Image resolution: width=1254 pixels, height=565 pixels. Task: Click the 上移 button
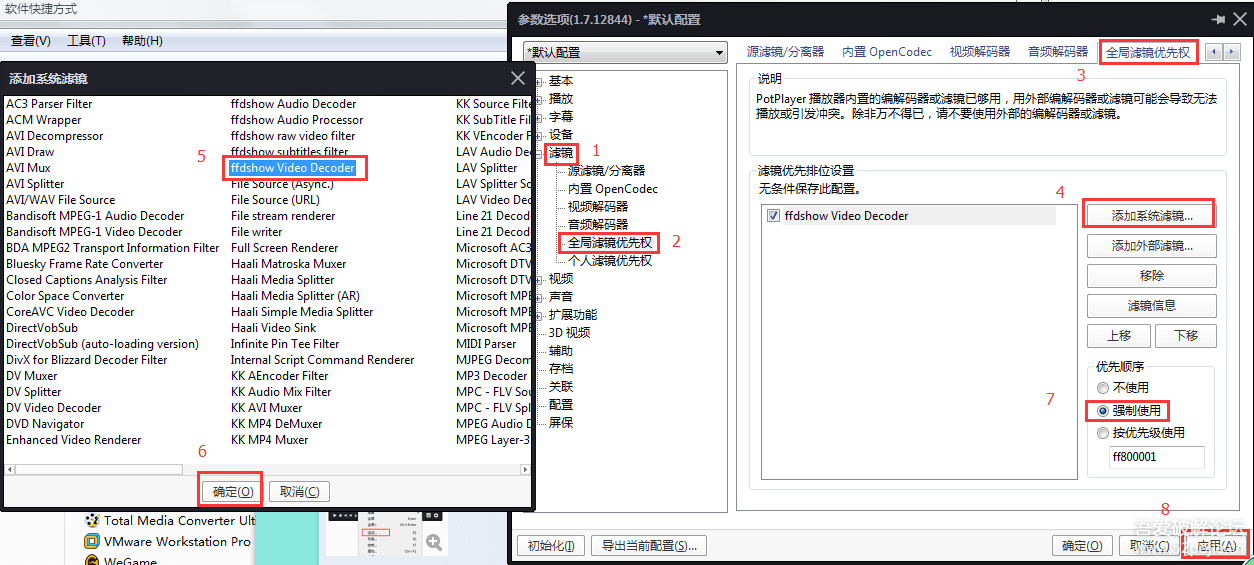point(1119,336)
